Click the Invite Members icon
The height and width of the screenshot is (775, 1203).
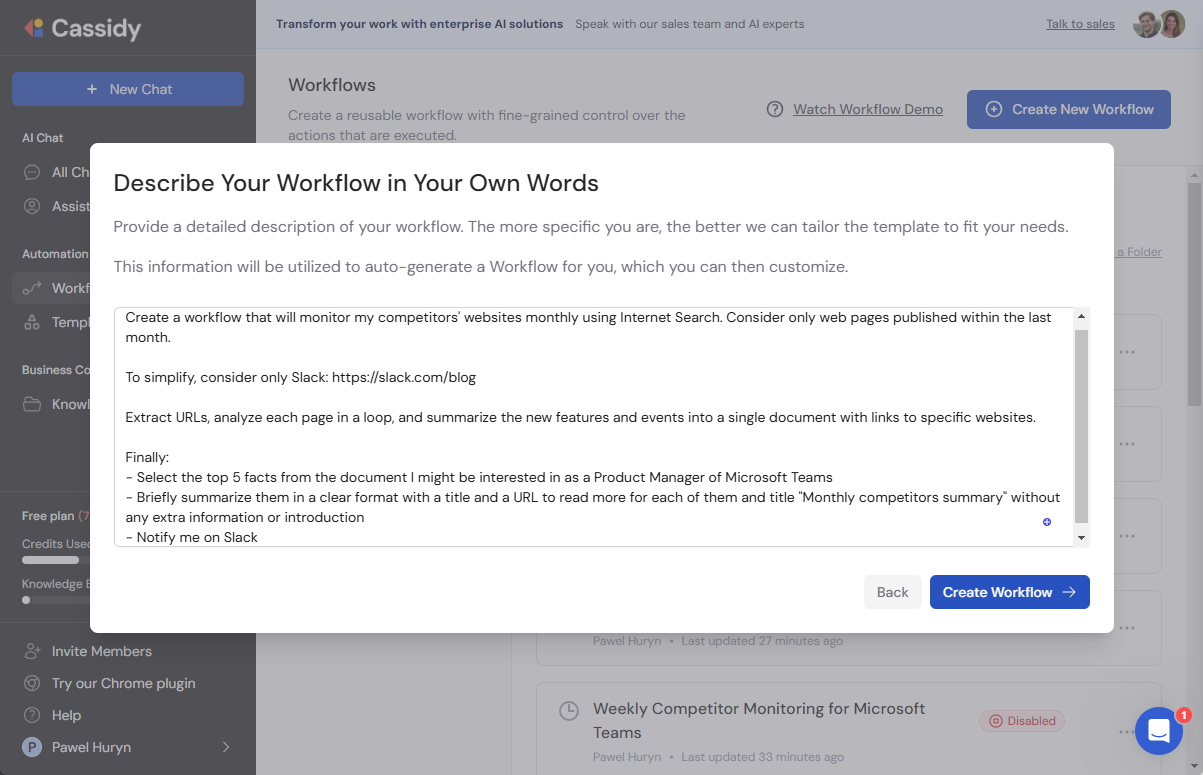coord(32,651)
